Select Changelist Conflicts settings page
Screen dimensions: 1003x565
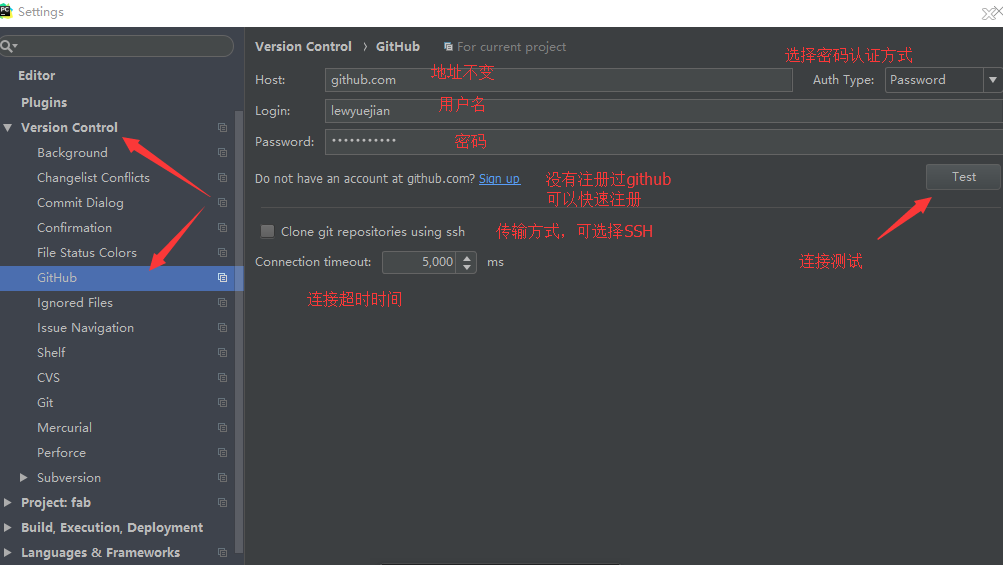click(x=93, y=177)
